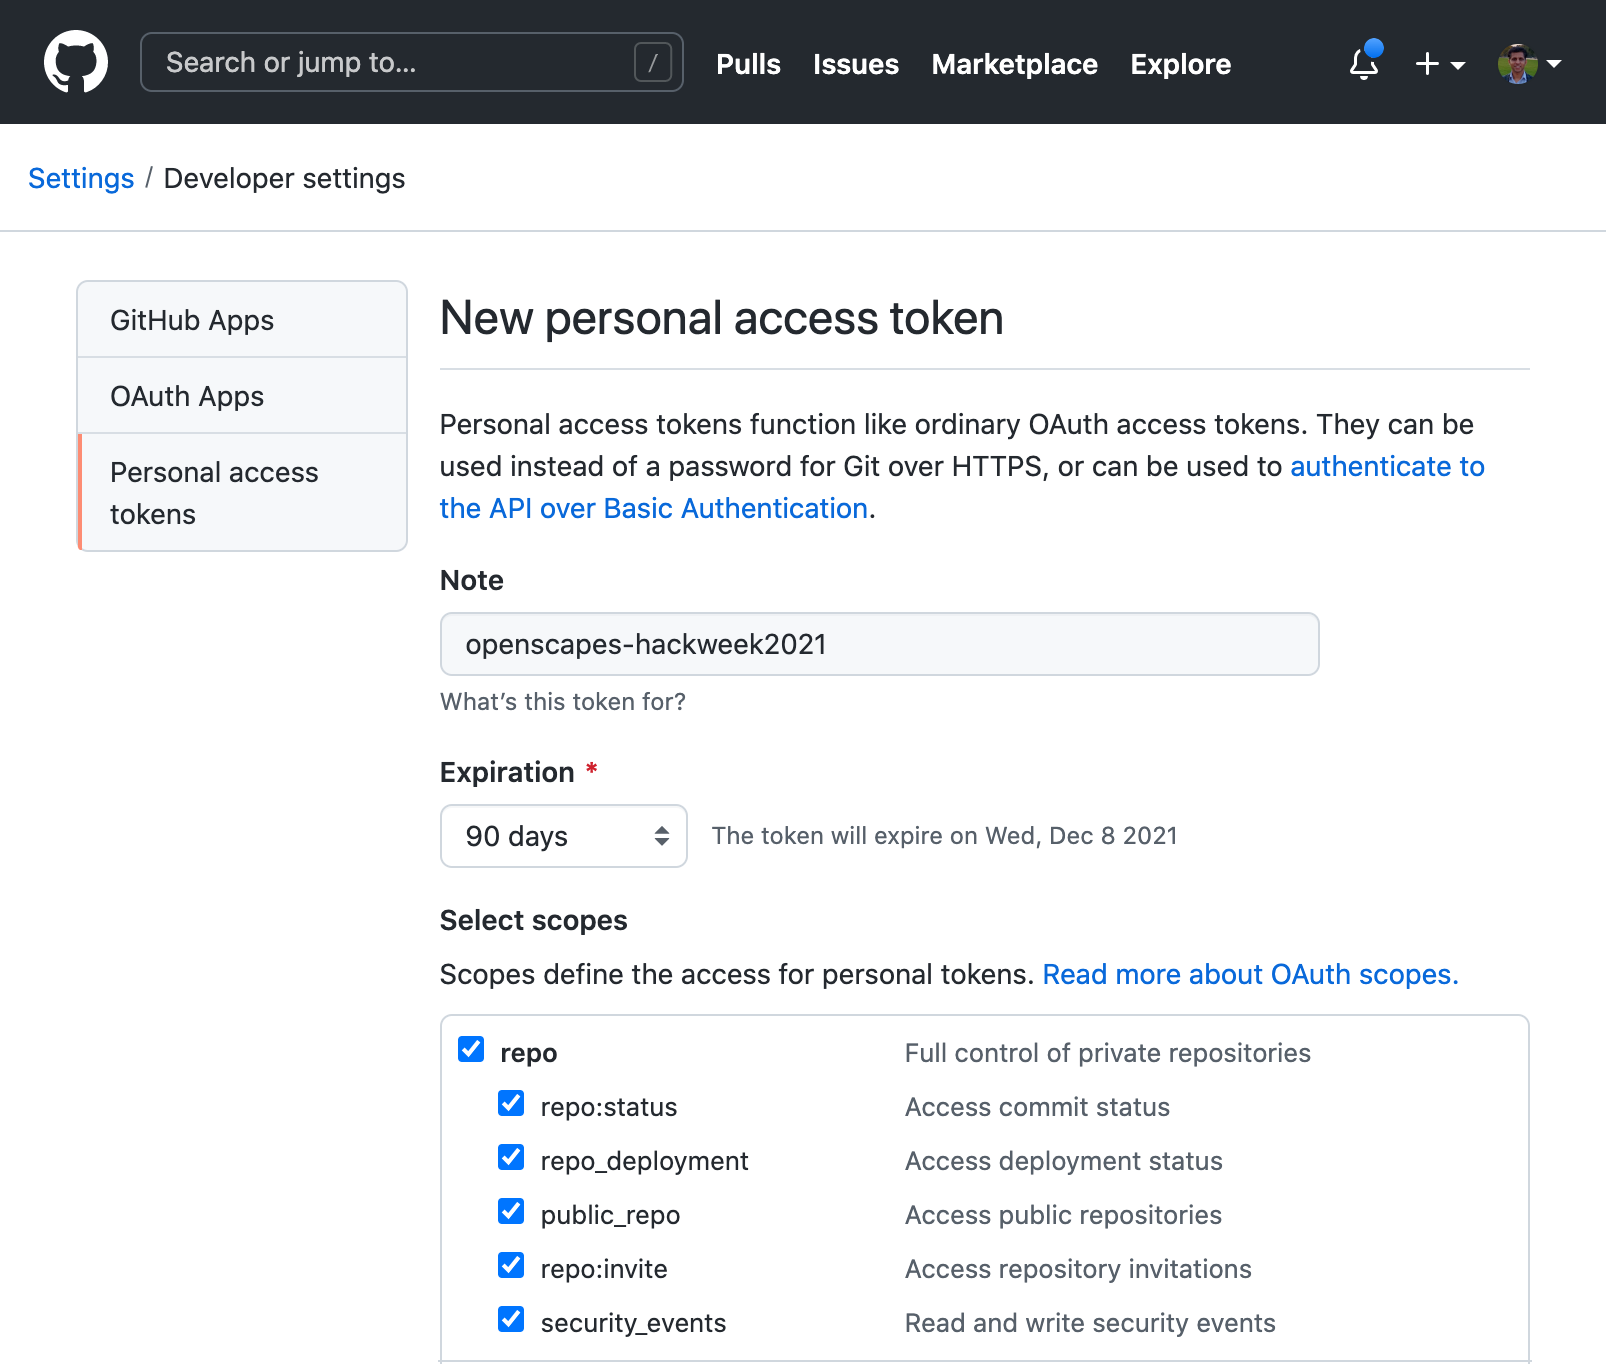Click the Settings breadcrumb link
The height and width of the screenshot is (1364, 1606).
pyautogui.click(x=81, y=178)
